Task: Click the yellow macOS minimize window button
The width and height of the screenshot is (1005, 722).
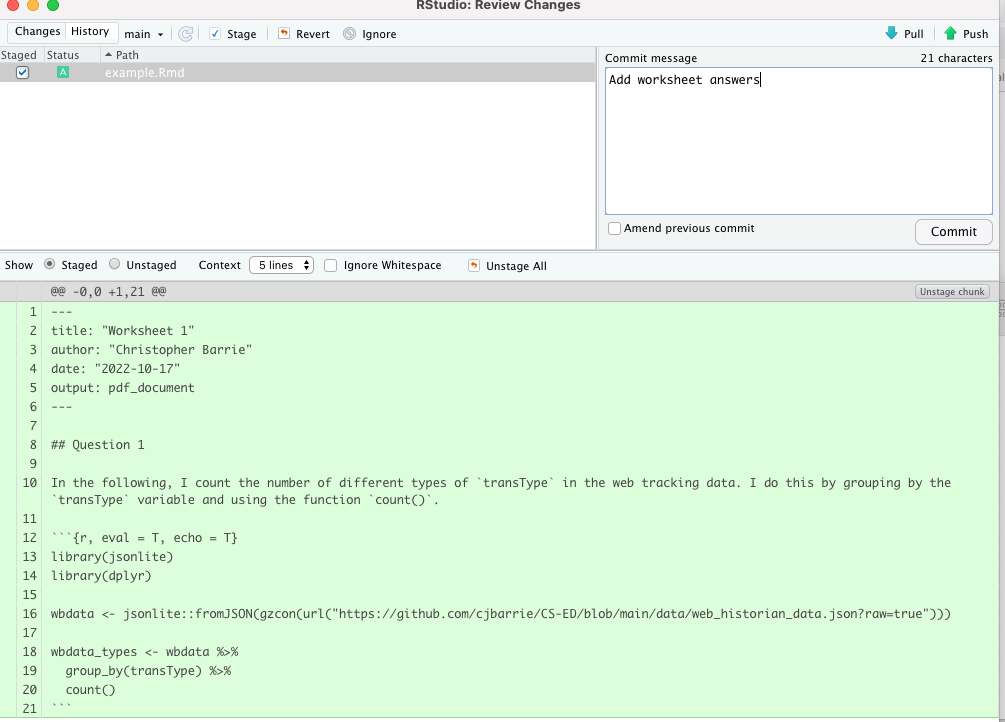Action: 33,5
